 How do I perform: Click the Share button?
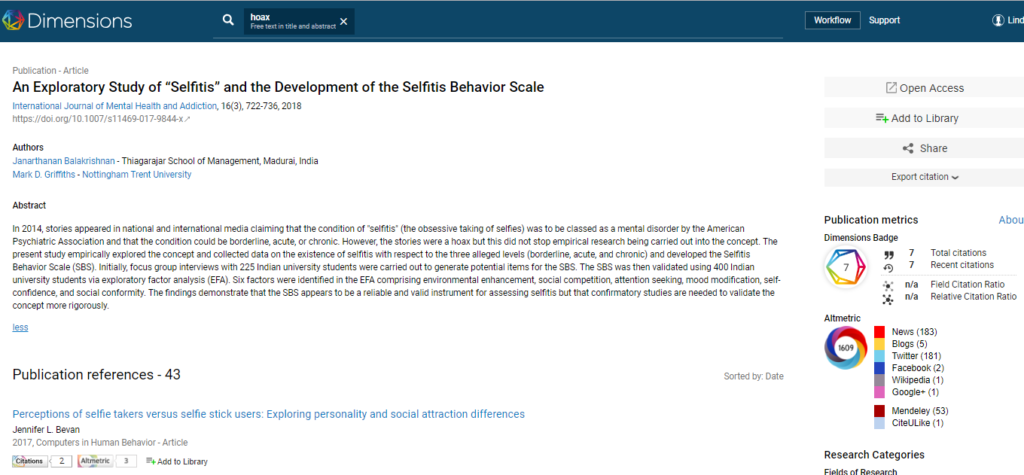point(924,148)
